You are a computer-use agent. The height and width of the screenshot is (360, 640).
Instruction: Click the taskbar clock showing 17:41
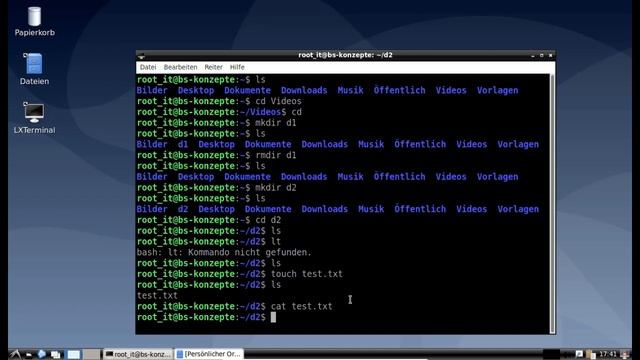tap(608, 354)
